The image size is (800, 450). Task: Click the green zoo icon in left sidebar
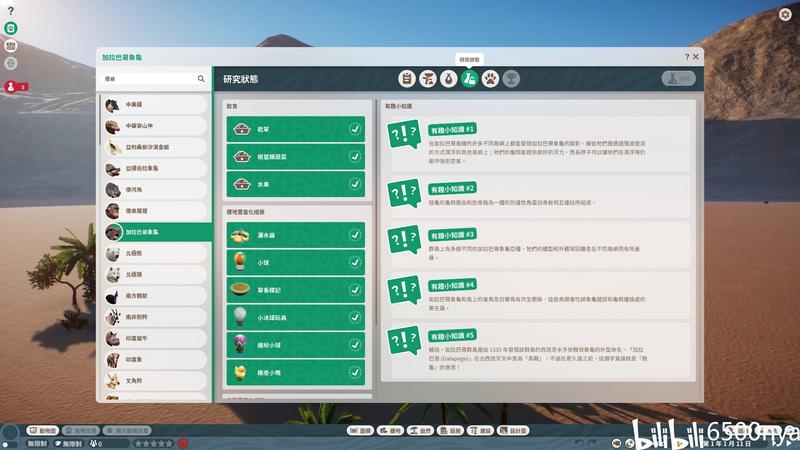click(x=11, y=28)
